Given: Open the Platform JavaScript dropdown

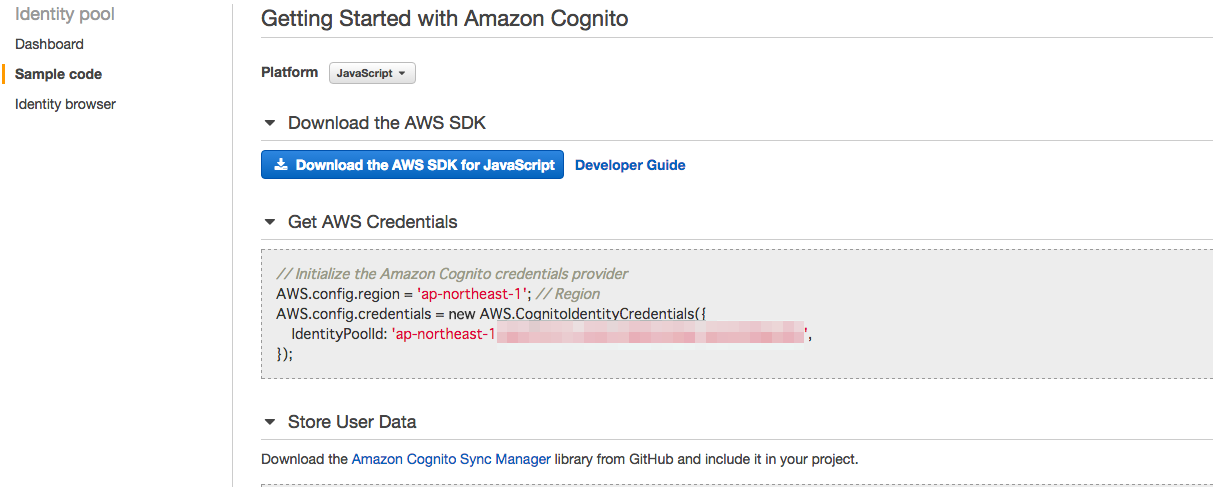Looking at the screenshot, I should 372,73.
